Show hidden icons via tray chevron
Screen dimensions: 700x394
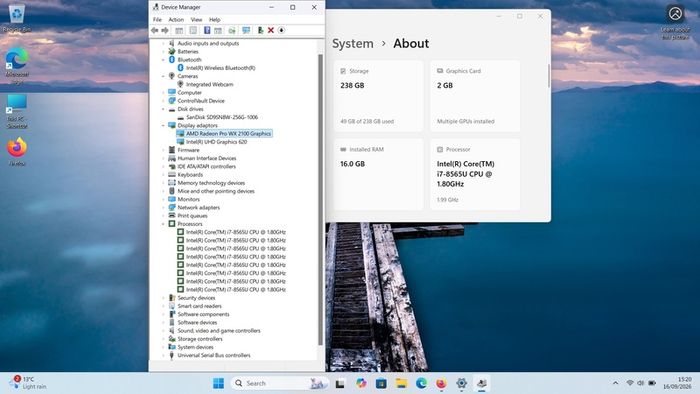tap(616, 383)
